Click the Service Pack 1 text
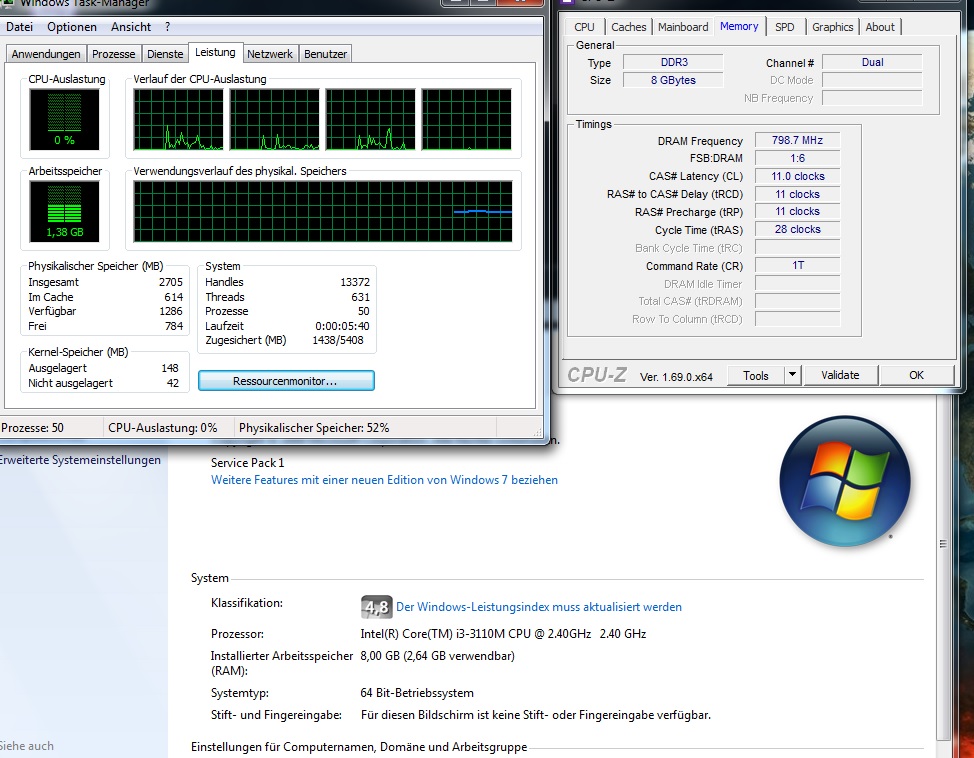 247,463
